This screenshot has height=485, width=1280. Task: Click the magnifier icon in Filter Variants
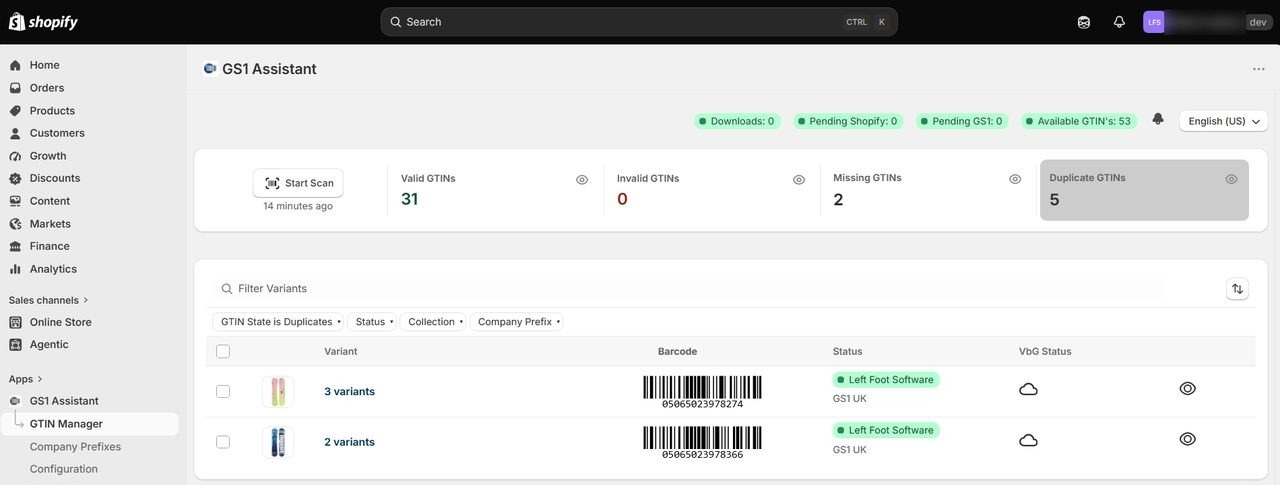pyautogui.click(x=226, y=288)
